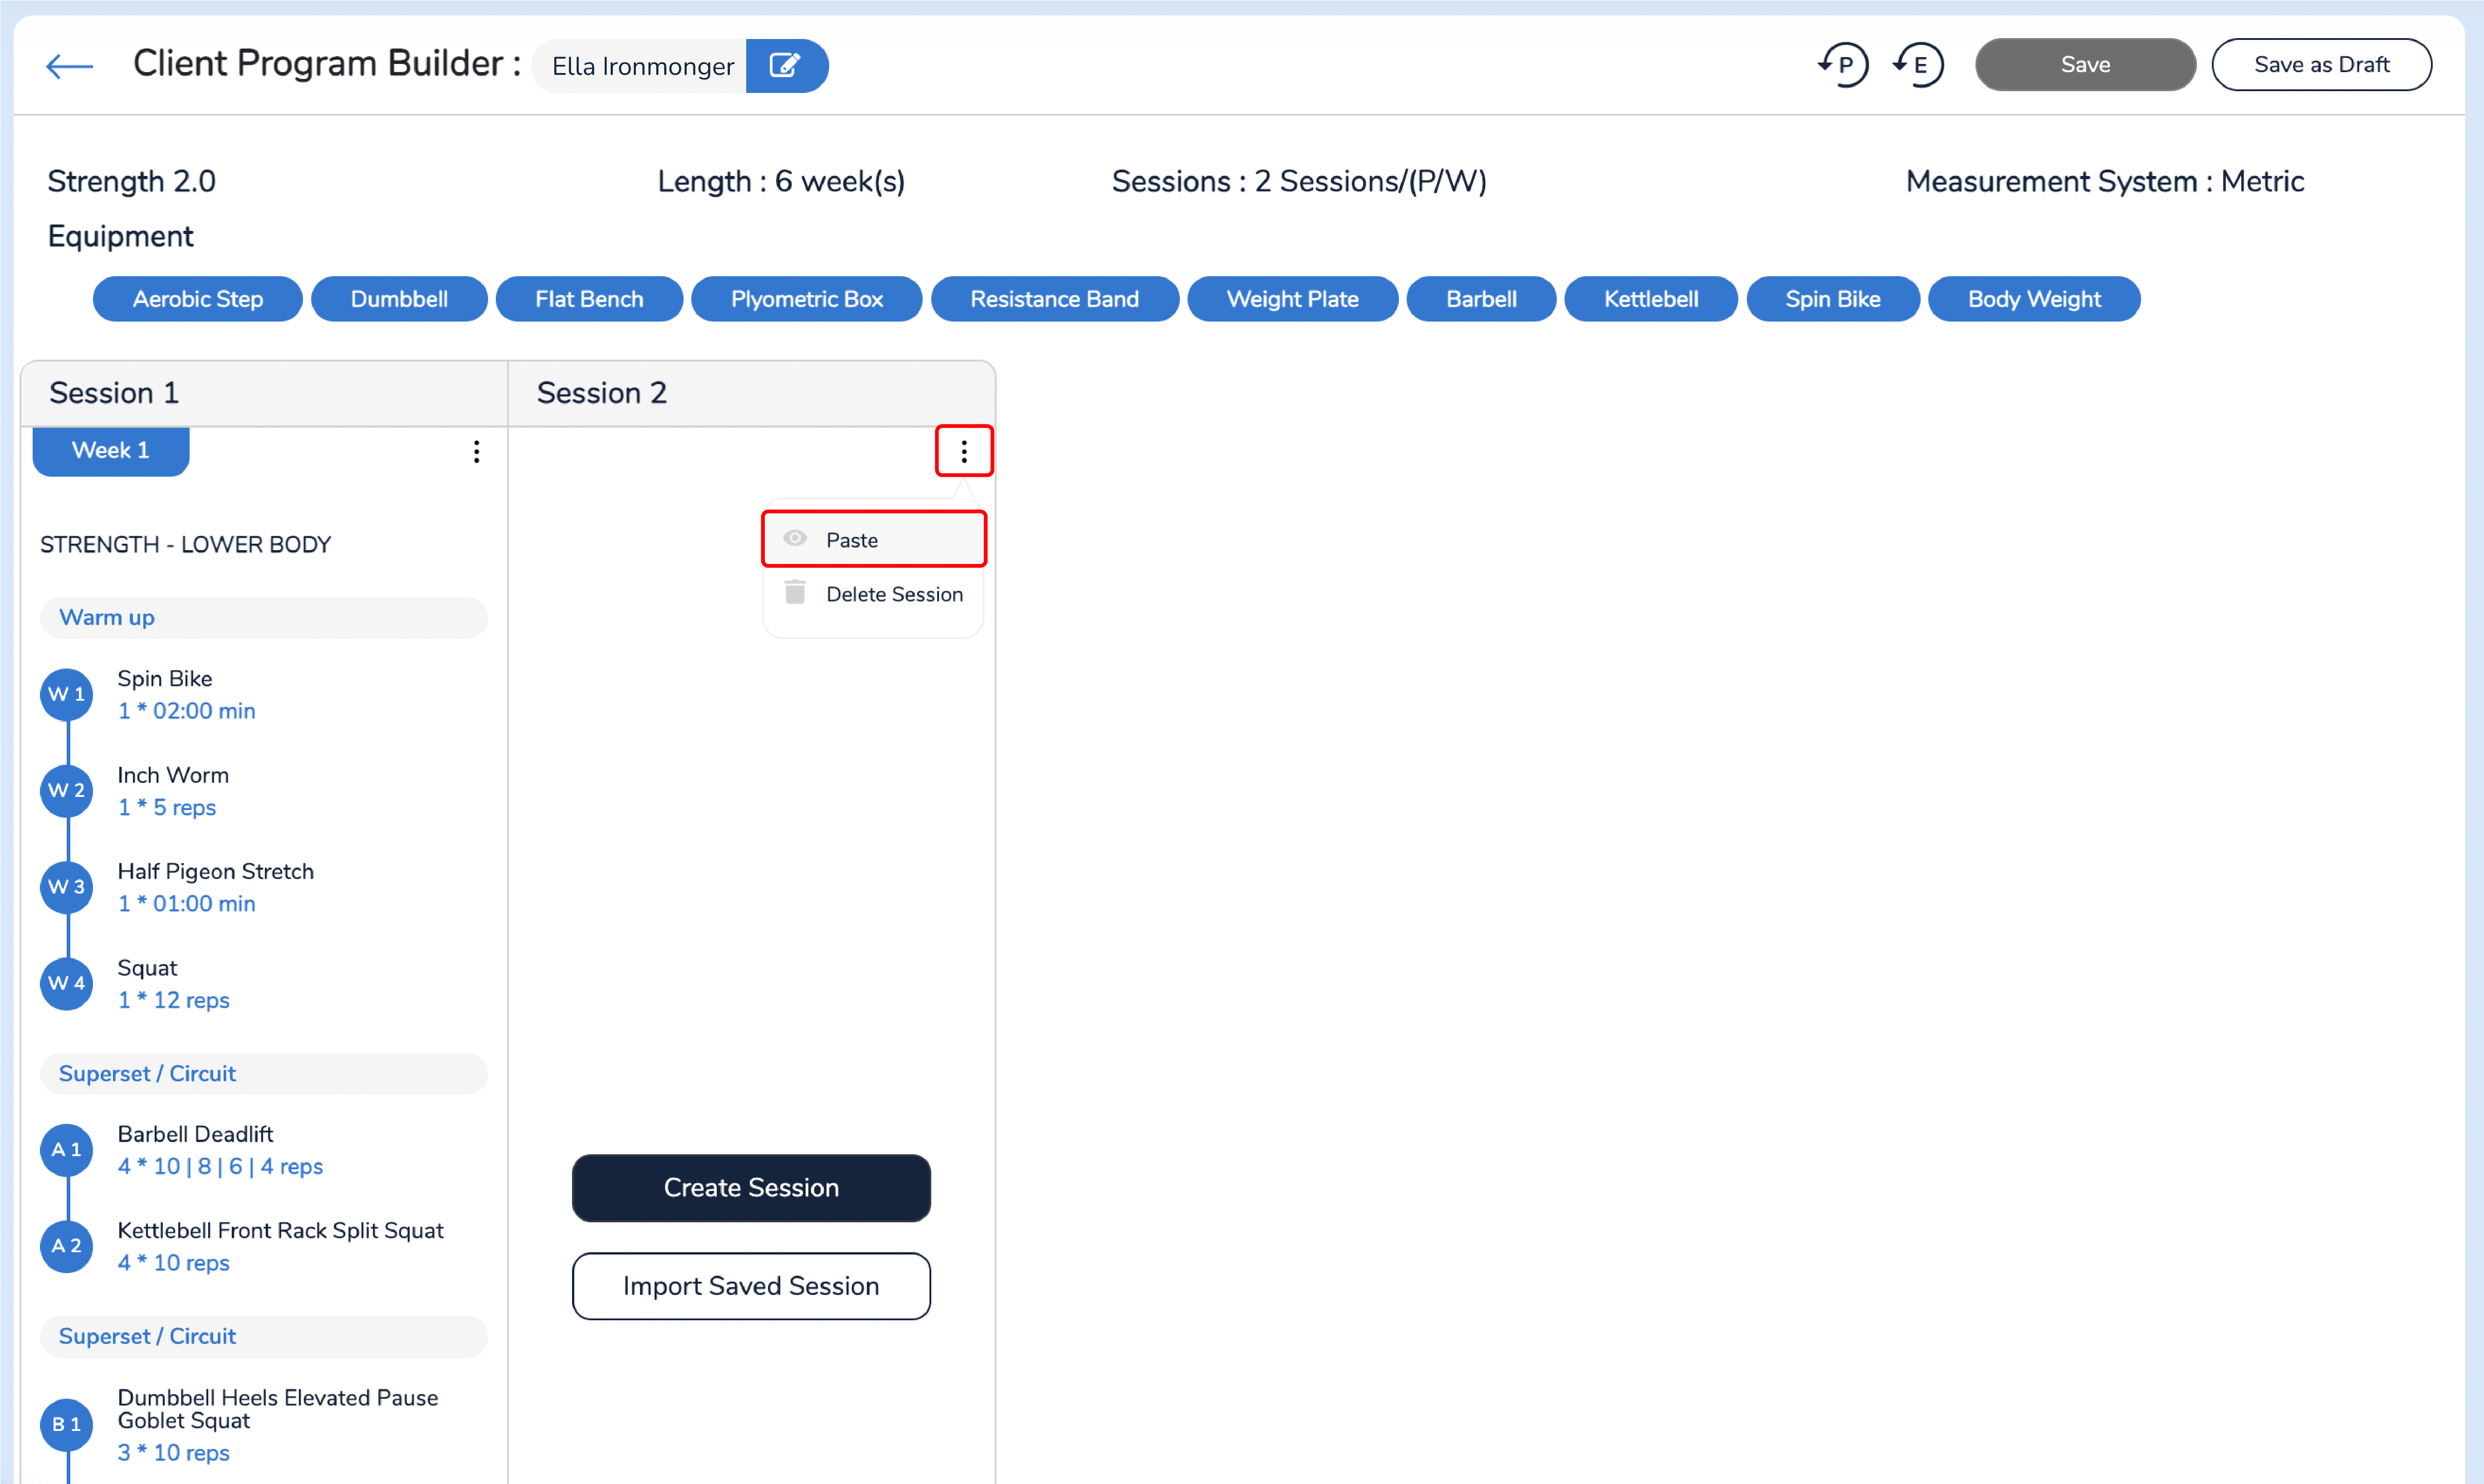Click the Import Saved Session button
Image resolution: width=2484 pixels, height=1484 pixels.
click(x=751, y=1286)
